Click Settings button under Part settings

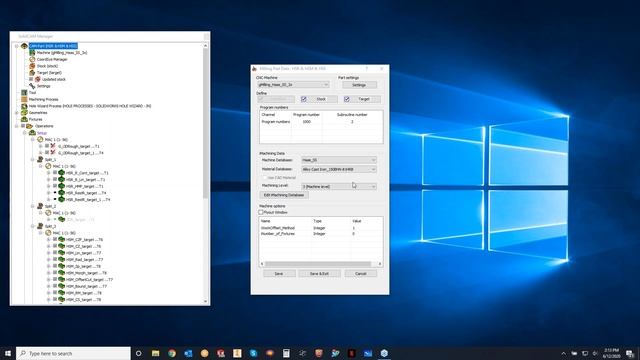coord(359,85)
